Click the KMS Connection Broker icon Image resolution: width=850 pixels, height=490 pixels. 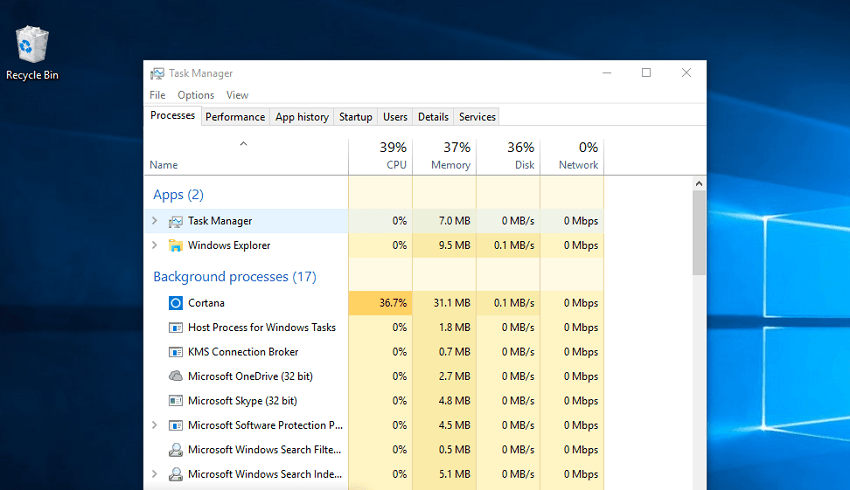click(176, 352)
